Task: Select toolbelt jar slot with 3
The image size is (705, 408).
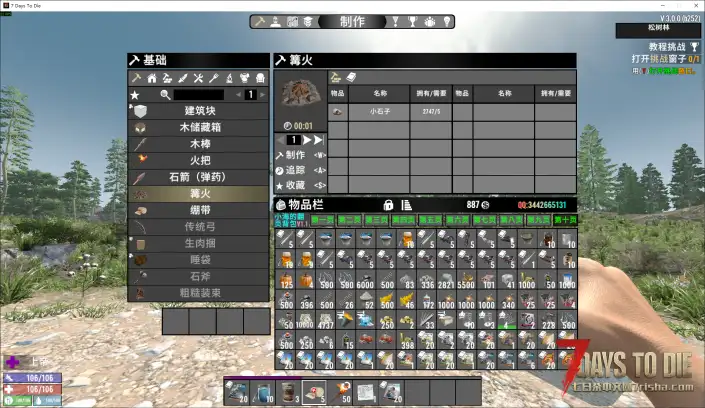Action: click(x=289, y=392)
